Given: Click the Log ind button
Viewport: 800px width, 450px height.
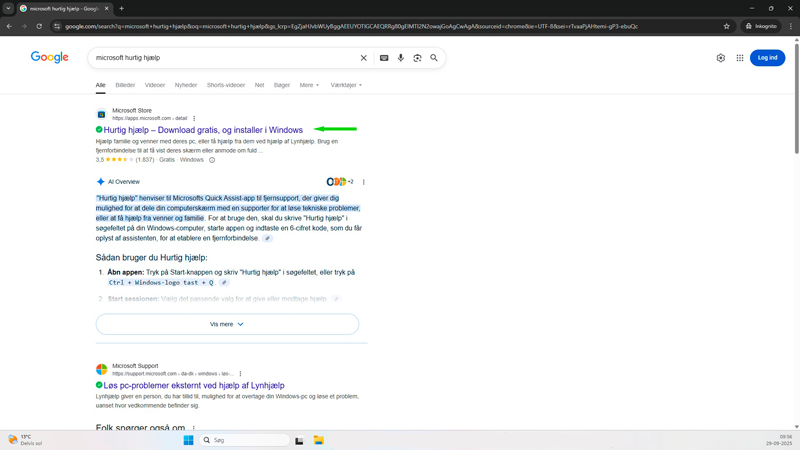Looking at the screenshot, I should tap(767, 58).
